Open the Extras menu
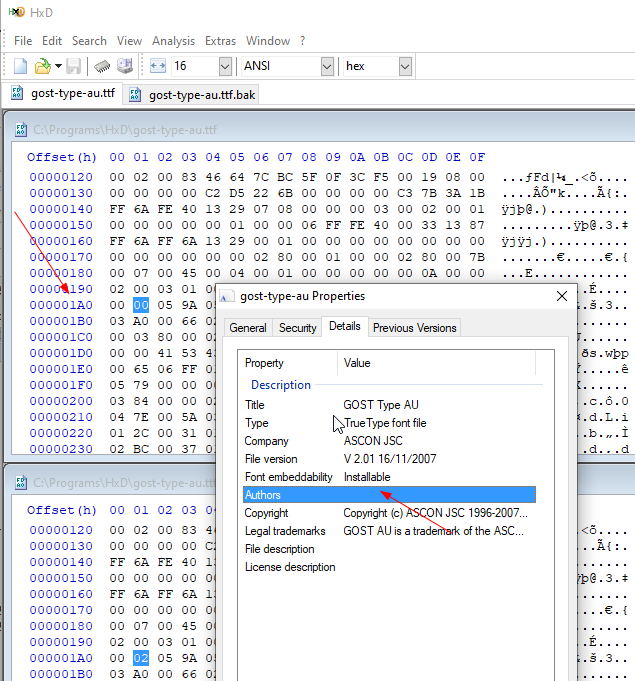 220,41
